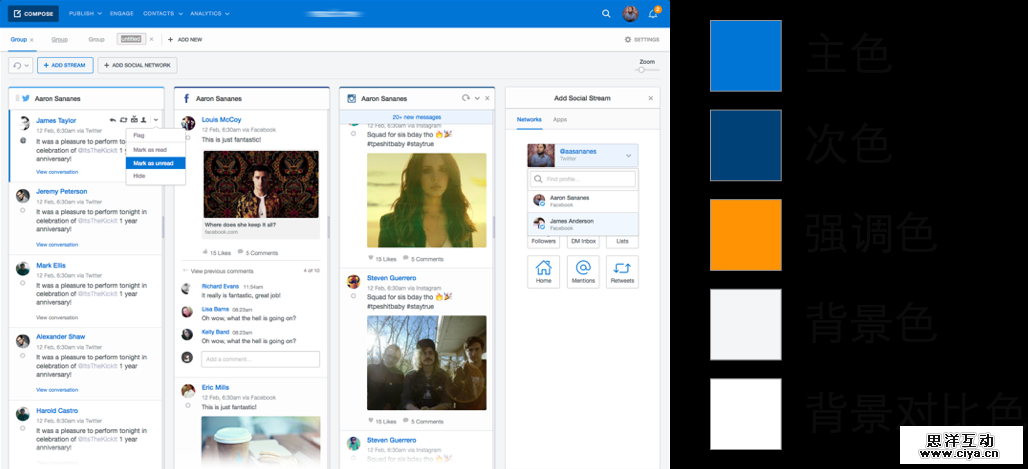Click the Add Stream button
This screenshot has height=469, width=1028.
coord(65,65)
